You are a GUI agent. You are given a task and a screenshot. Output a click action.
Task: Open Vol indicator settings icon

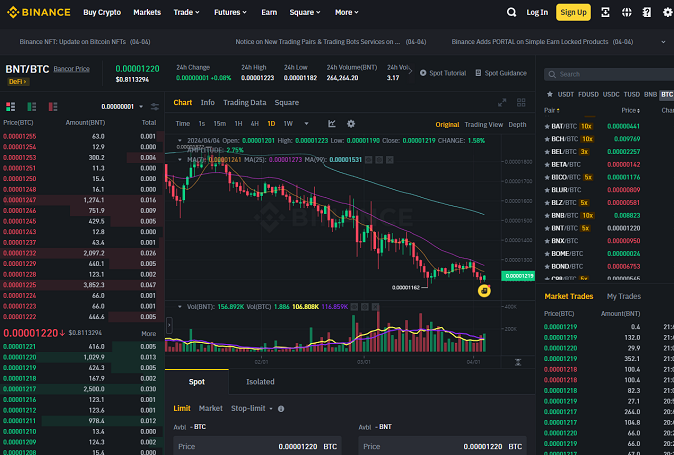click(x=365, y=307)
